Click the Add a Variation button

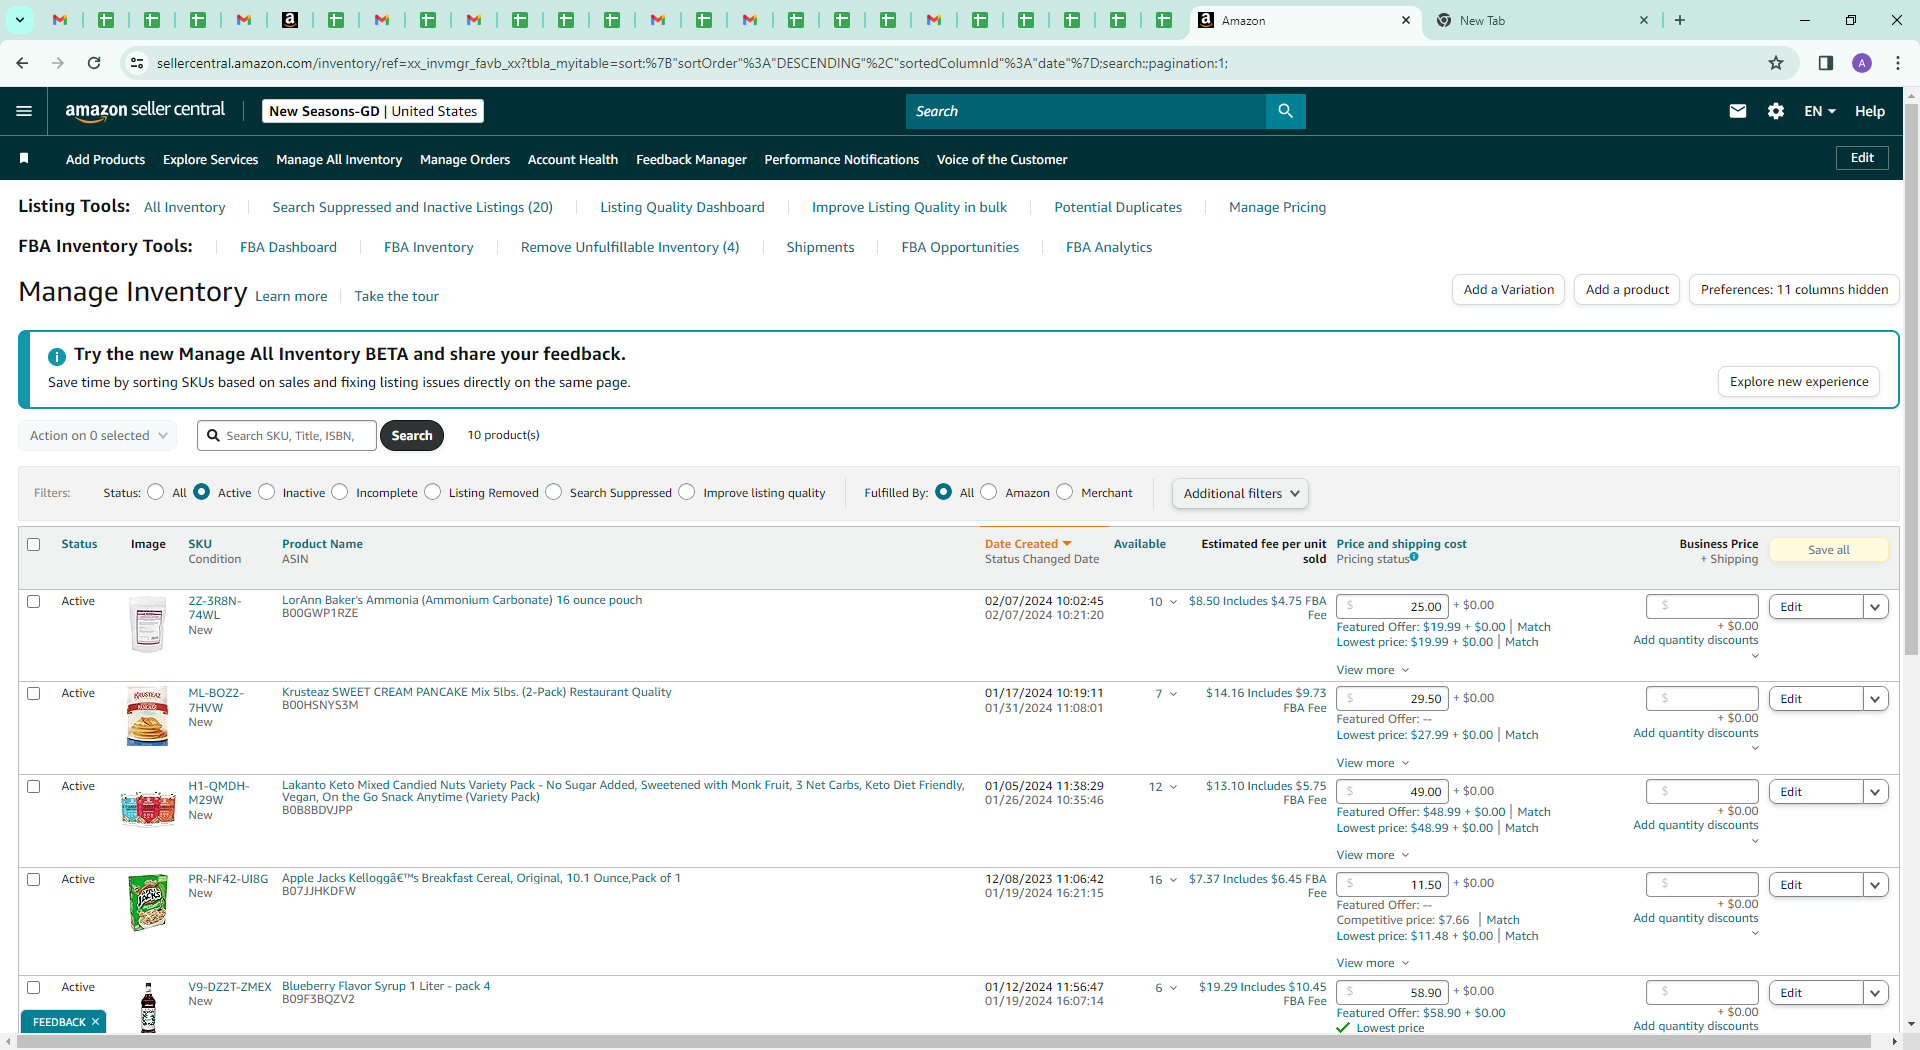coord(1508,290)
